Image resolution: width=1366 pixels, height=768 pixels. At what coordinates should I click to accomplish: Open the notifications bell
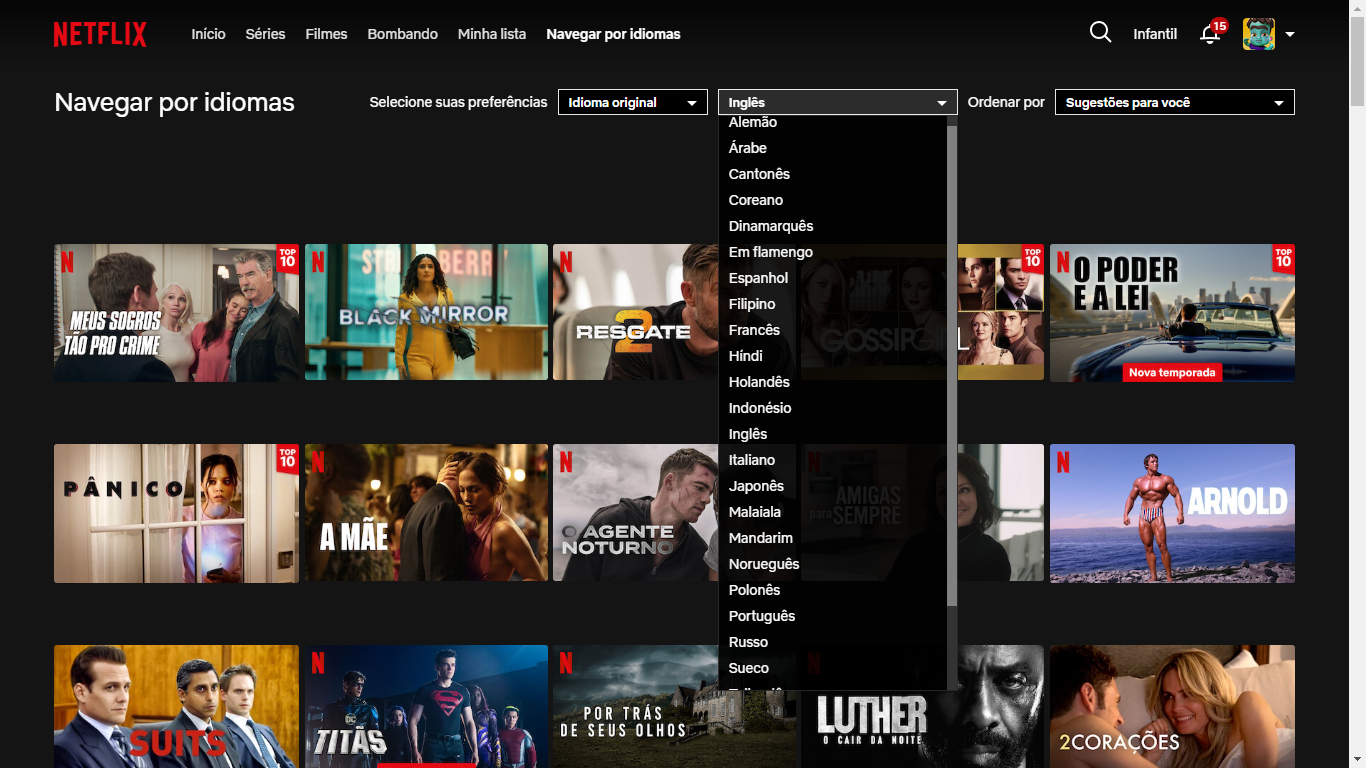pyautogui.click(x=1210, y=34)
